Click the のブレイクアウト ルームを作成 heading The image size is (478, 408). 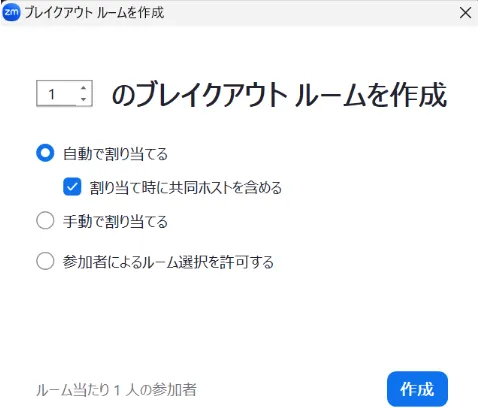pyautogui.click(x=279, y=95)
